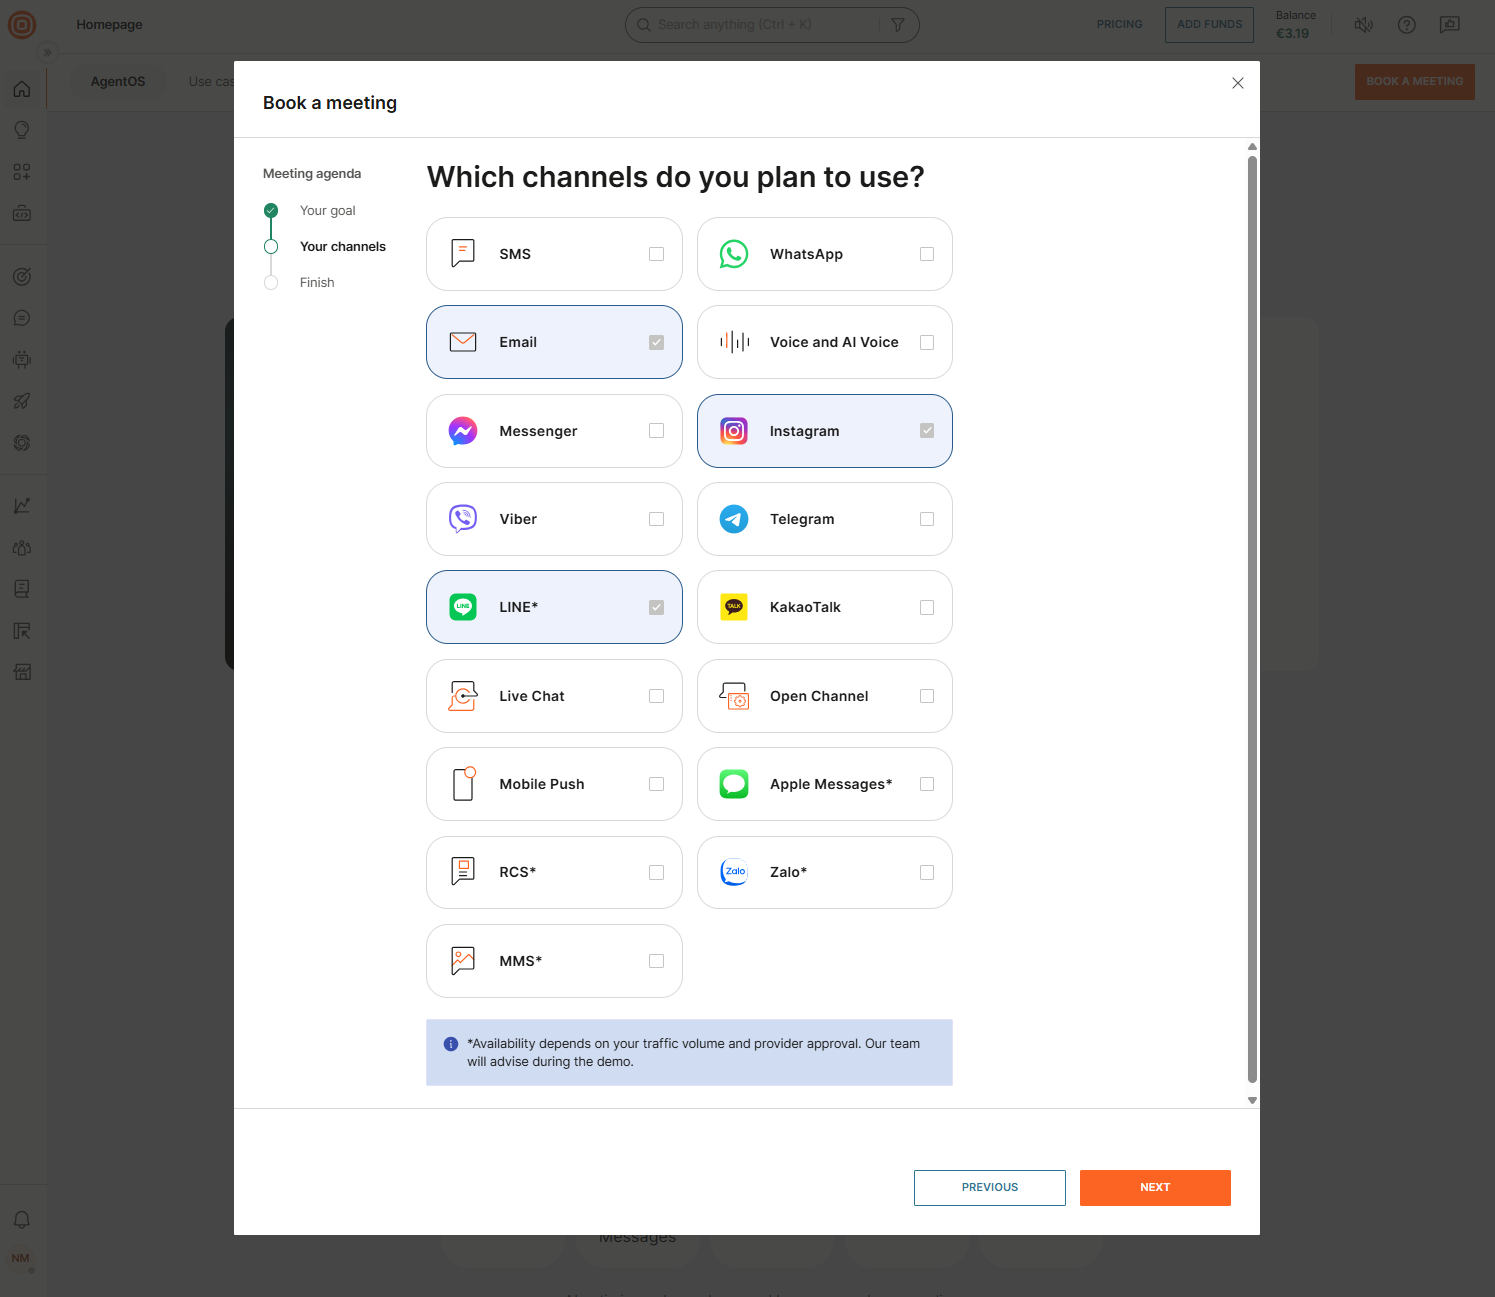Select the Your goal agenda step
The width and height of the screenshot is (1495, 1297).
[327, 210]
